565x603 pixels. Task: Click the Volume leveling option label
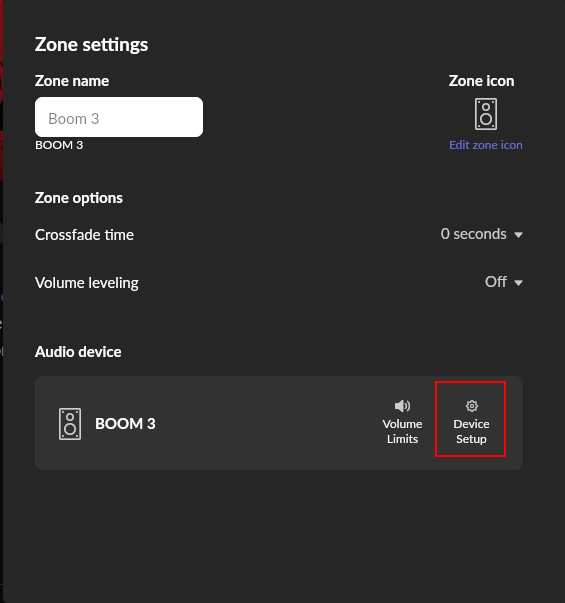(87, 283)
